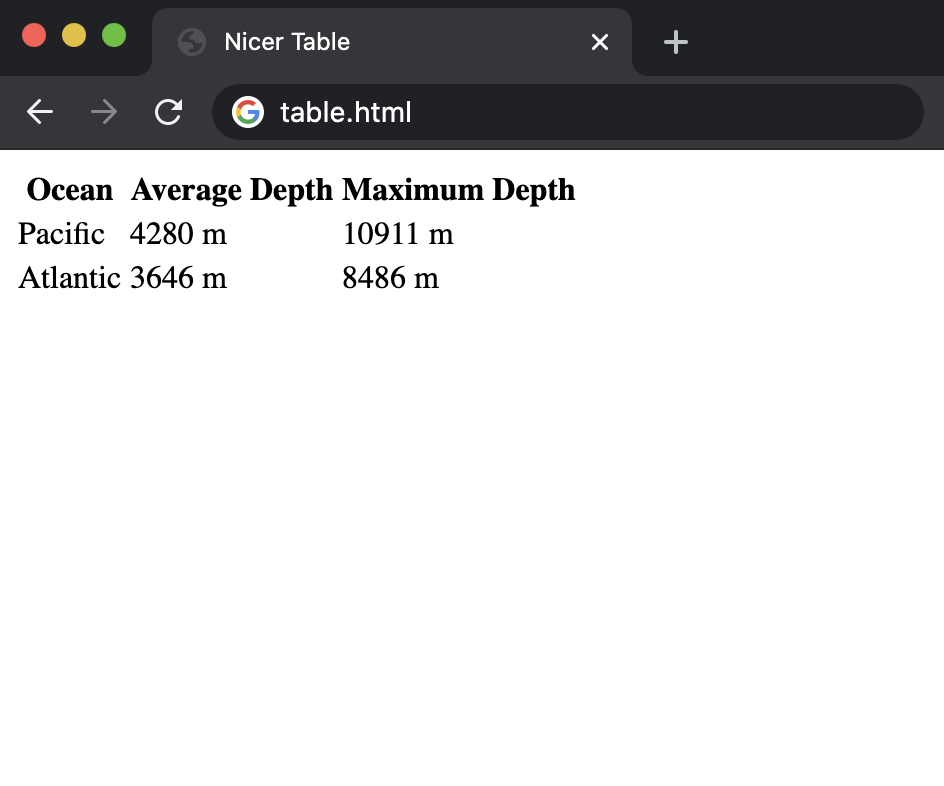Close the Nicer Table tab
944x786 pixels.
[600, 42]
